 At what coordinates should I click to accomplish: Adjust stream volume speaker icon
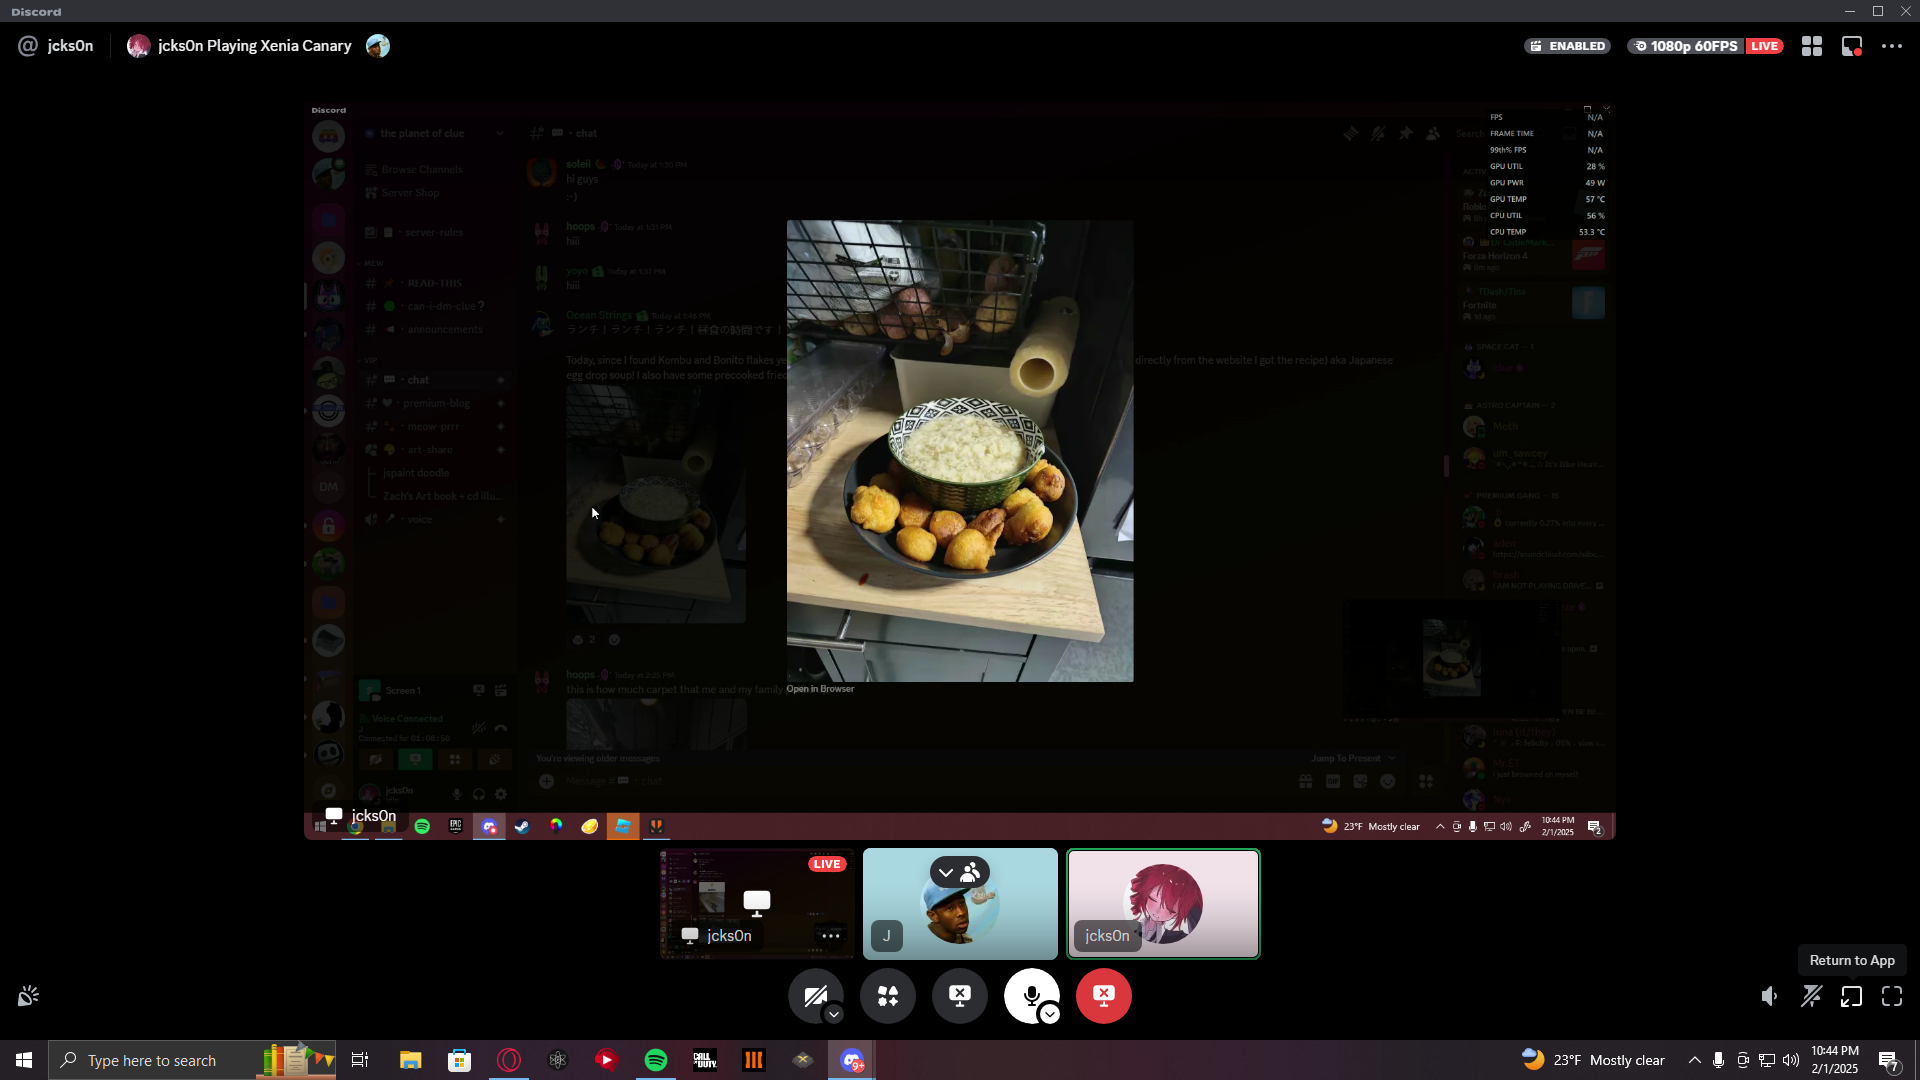[1770, 996]
